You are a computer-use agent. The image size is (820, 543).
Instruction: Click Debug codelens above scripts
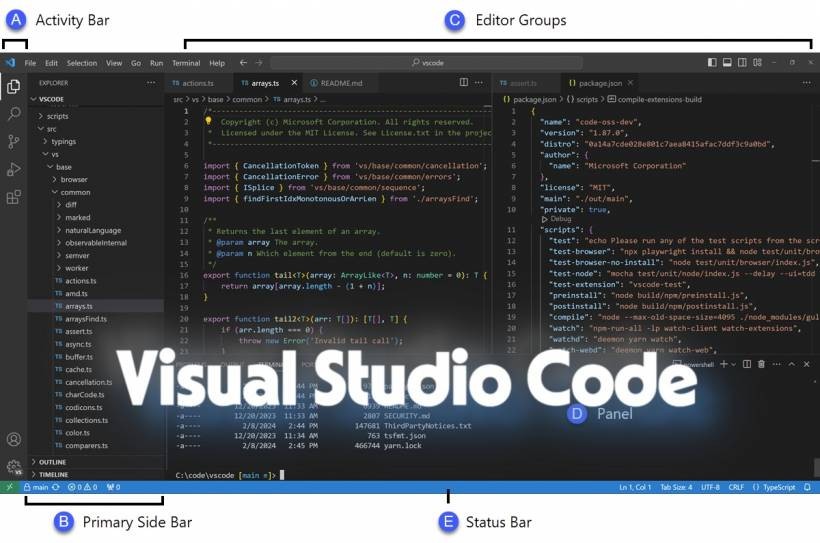tap(557, 219)
